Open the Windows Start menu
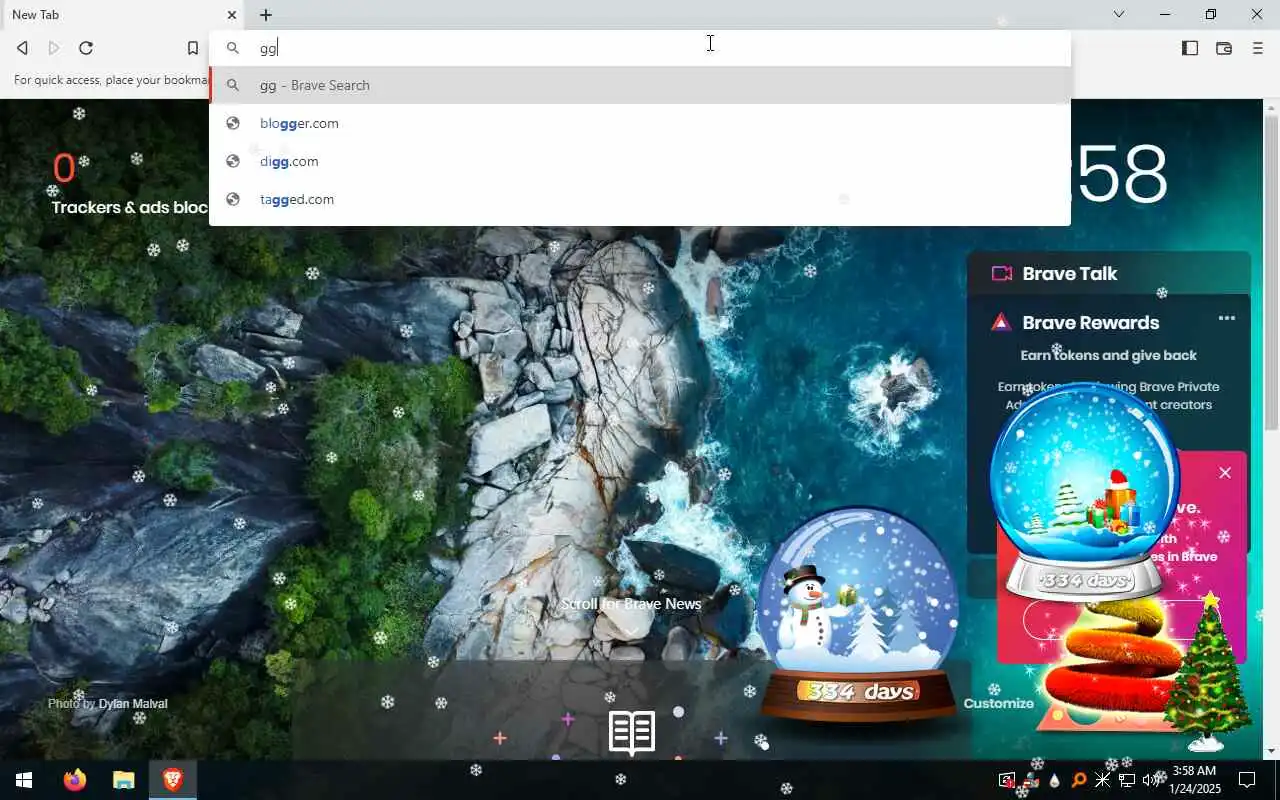This screenshot has height=800, width=1280. (x=24, y=780)
